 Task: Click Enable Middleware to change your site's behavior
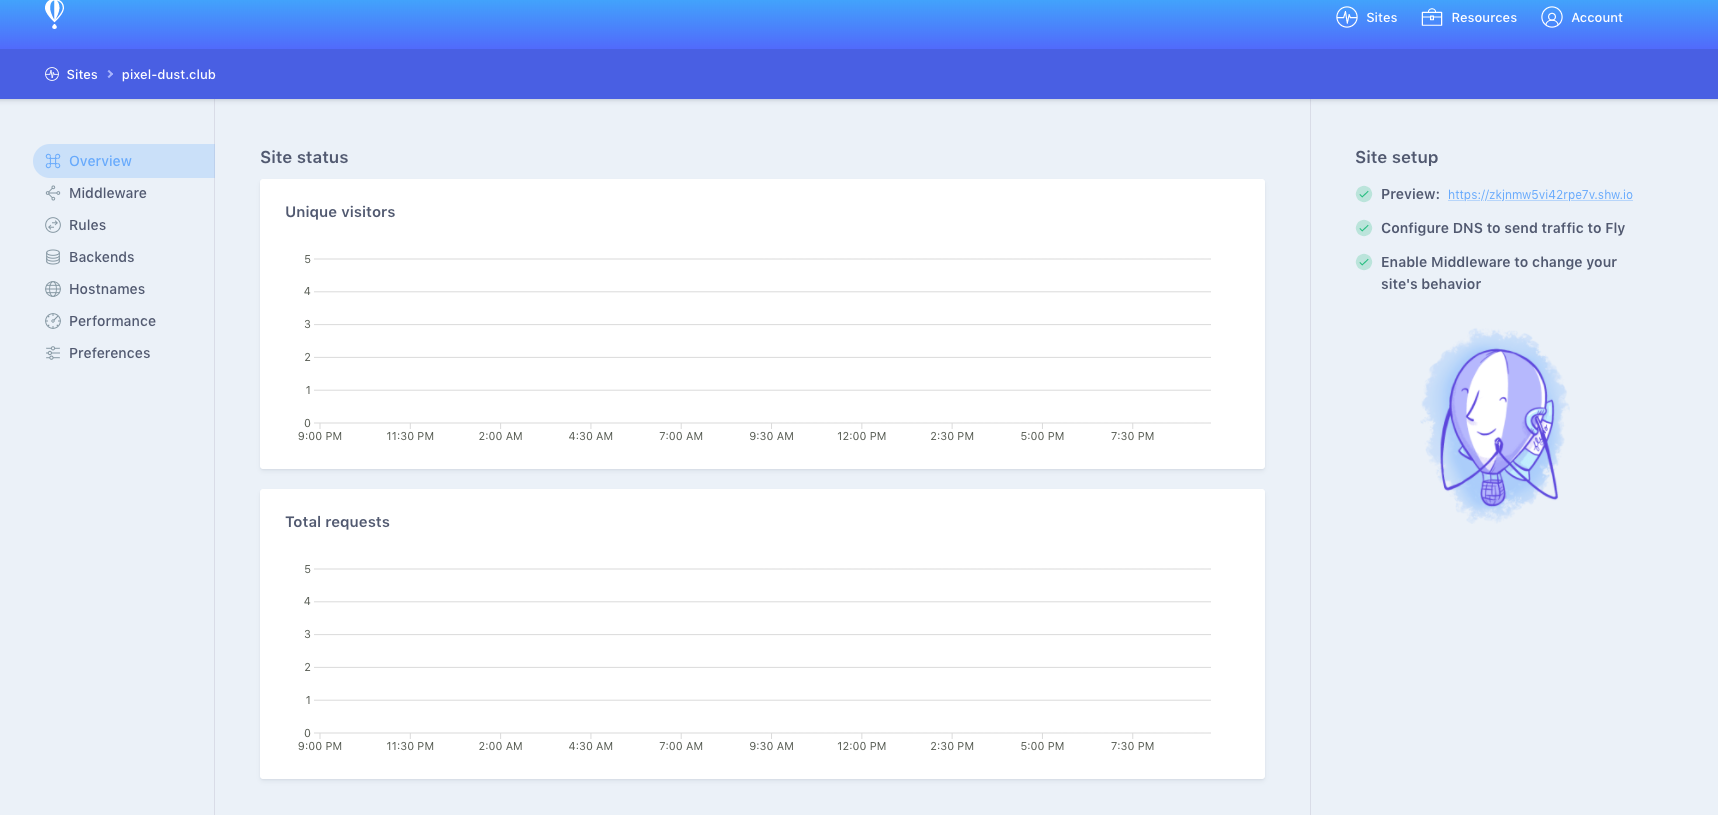[x=1499, y=273]
